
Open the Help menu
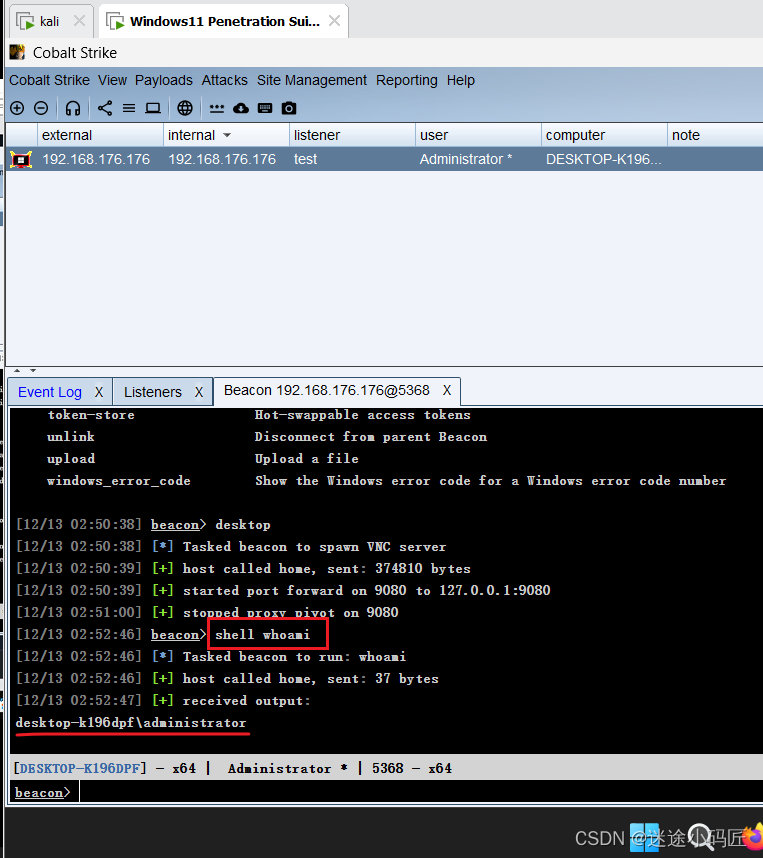coord(461,80)
